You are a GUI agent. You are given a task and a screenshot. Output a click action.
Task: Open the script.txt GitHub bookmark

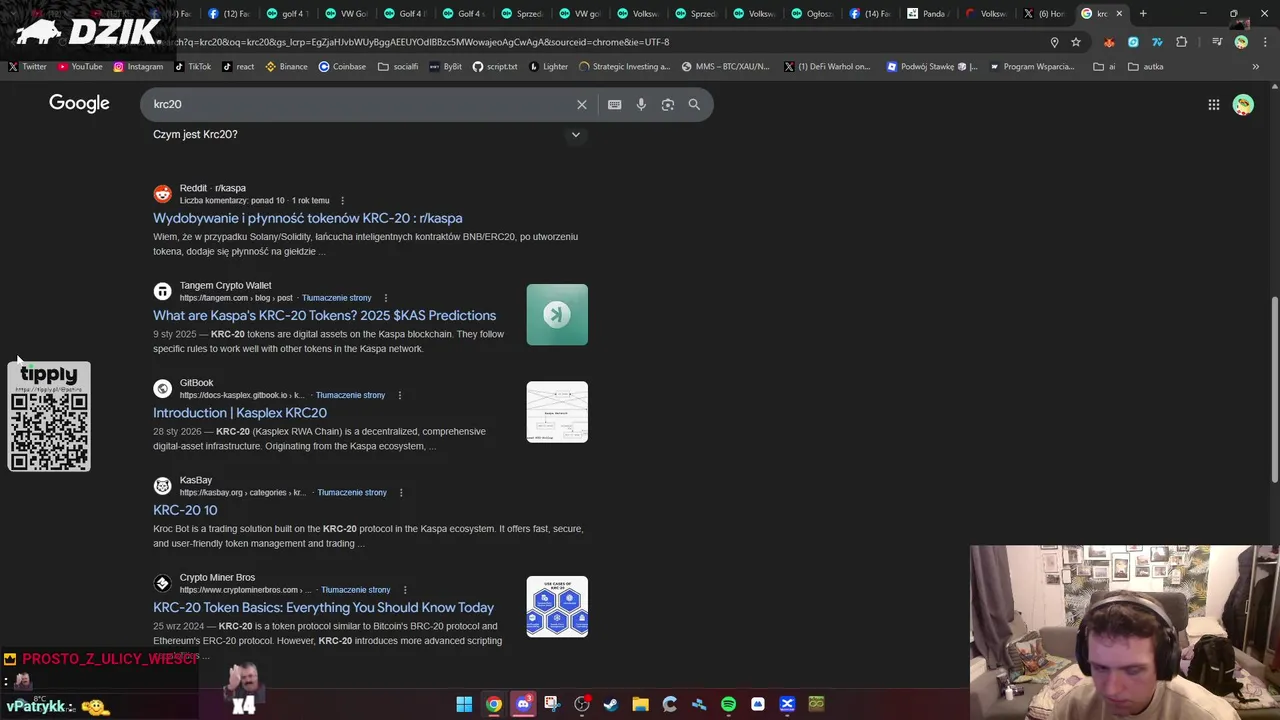click(x=495, y=66)
